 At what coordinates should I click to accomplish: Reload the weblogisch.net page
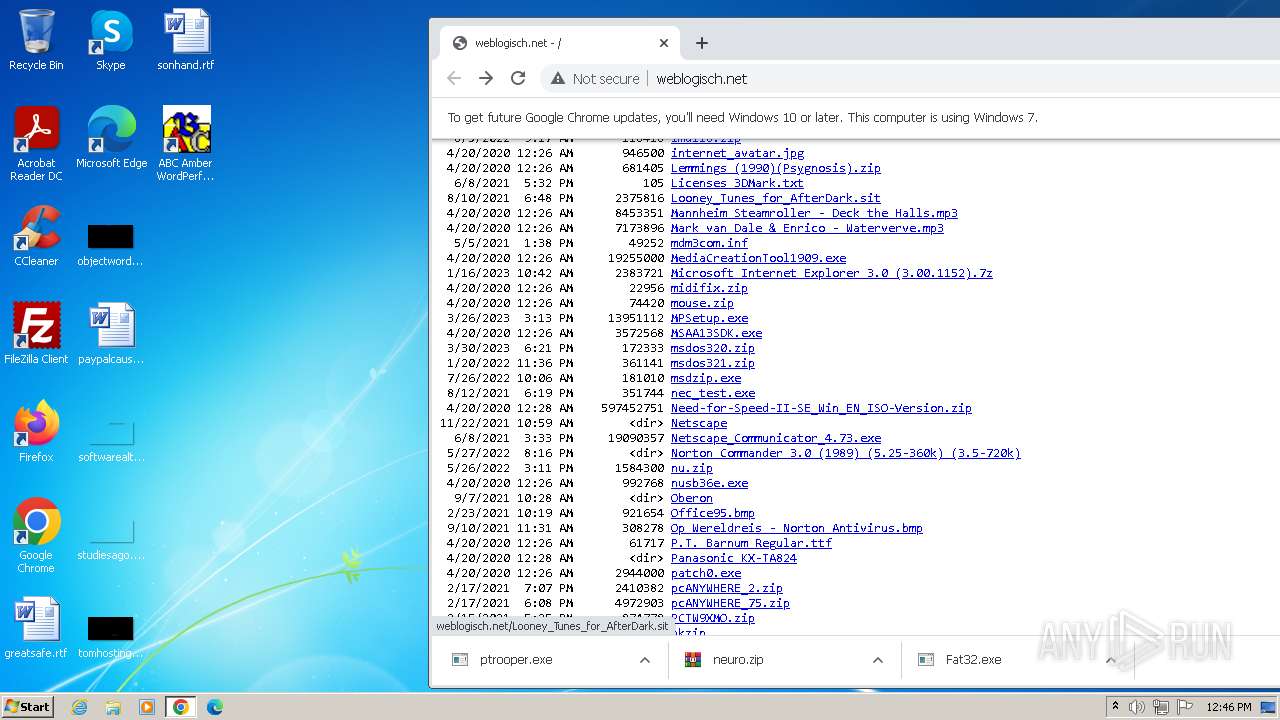pyautogui.click(x=518, y=78)
